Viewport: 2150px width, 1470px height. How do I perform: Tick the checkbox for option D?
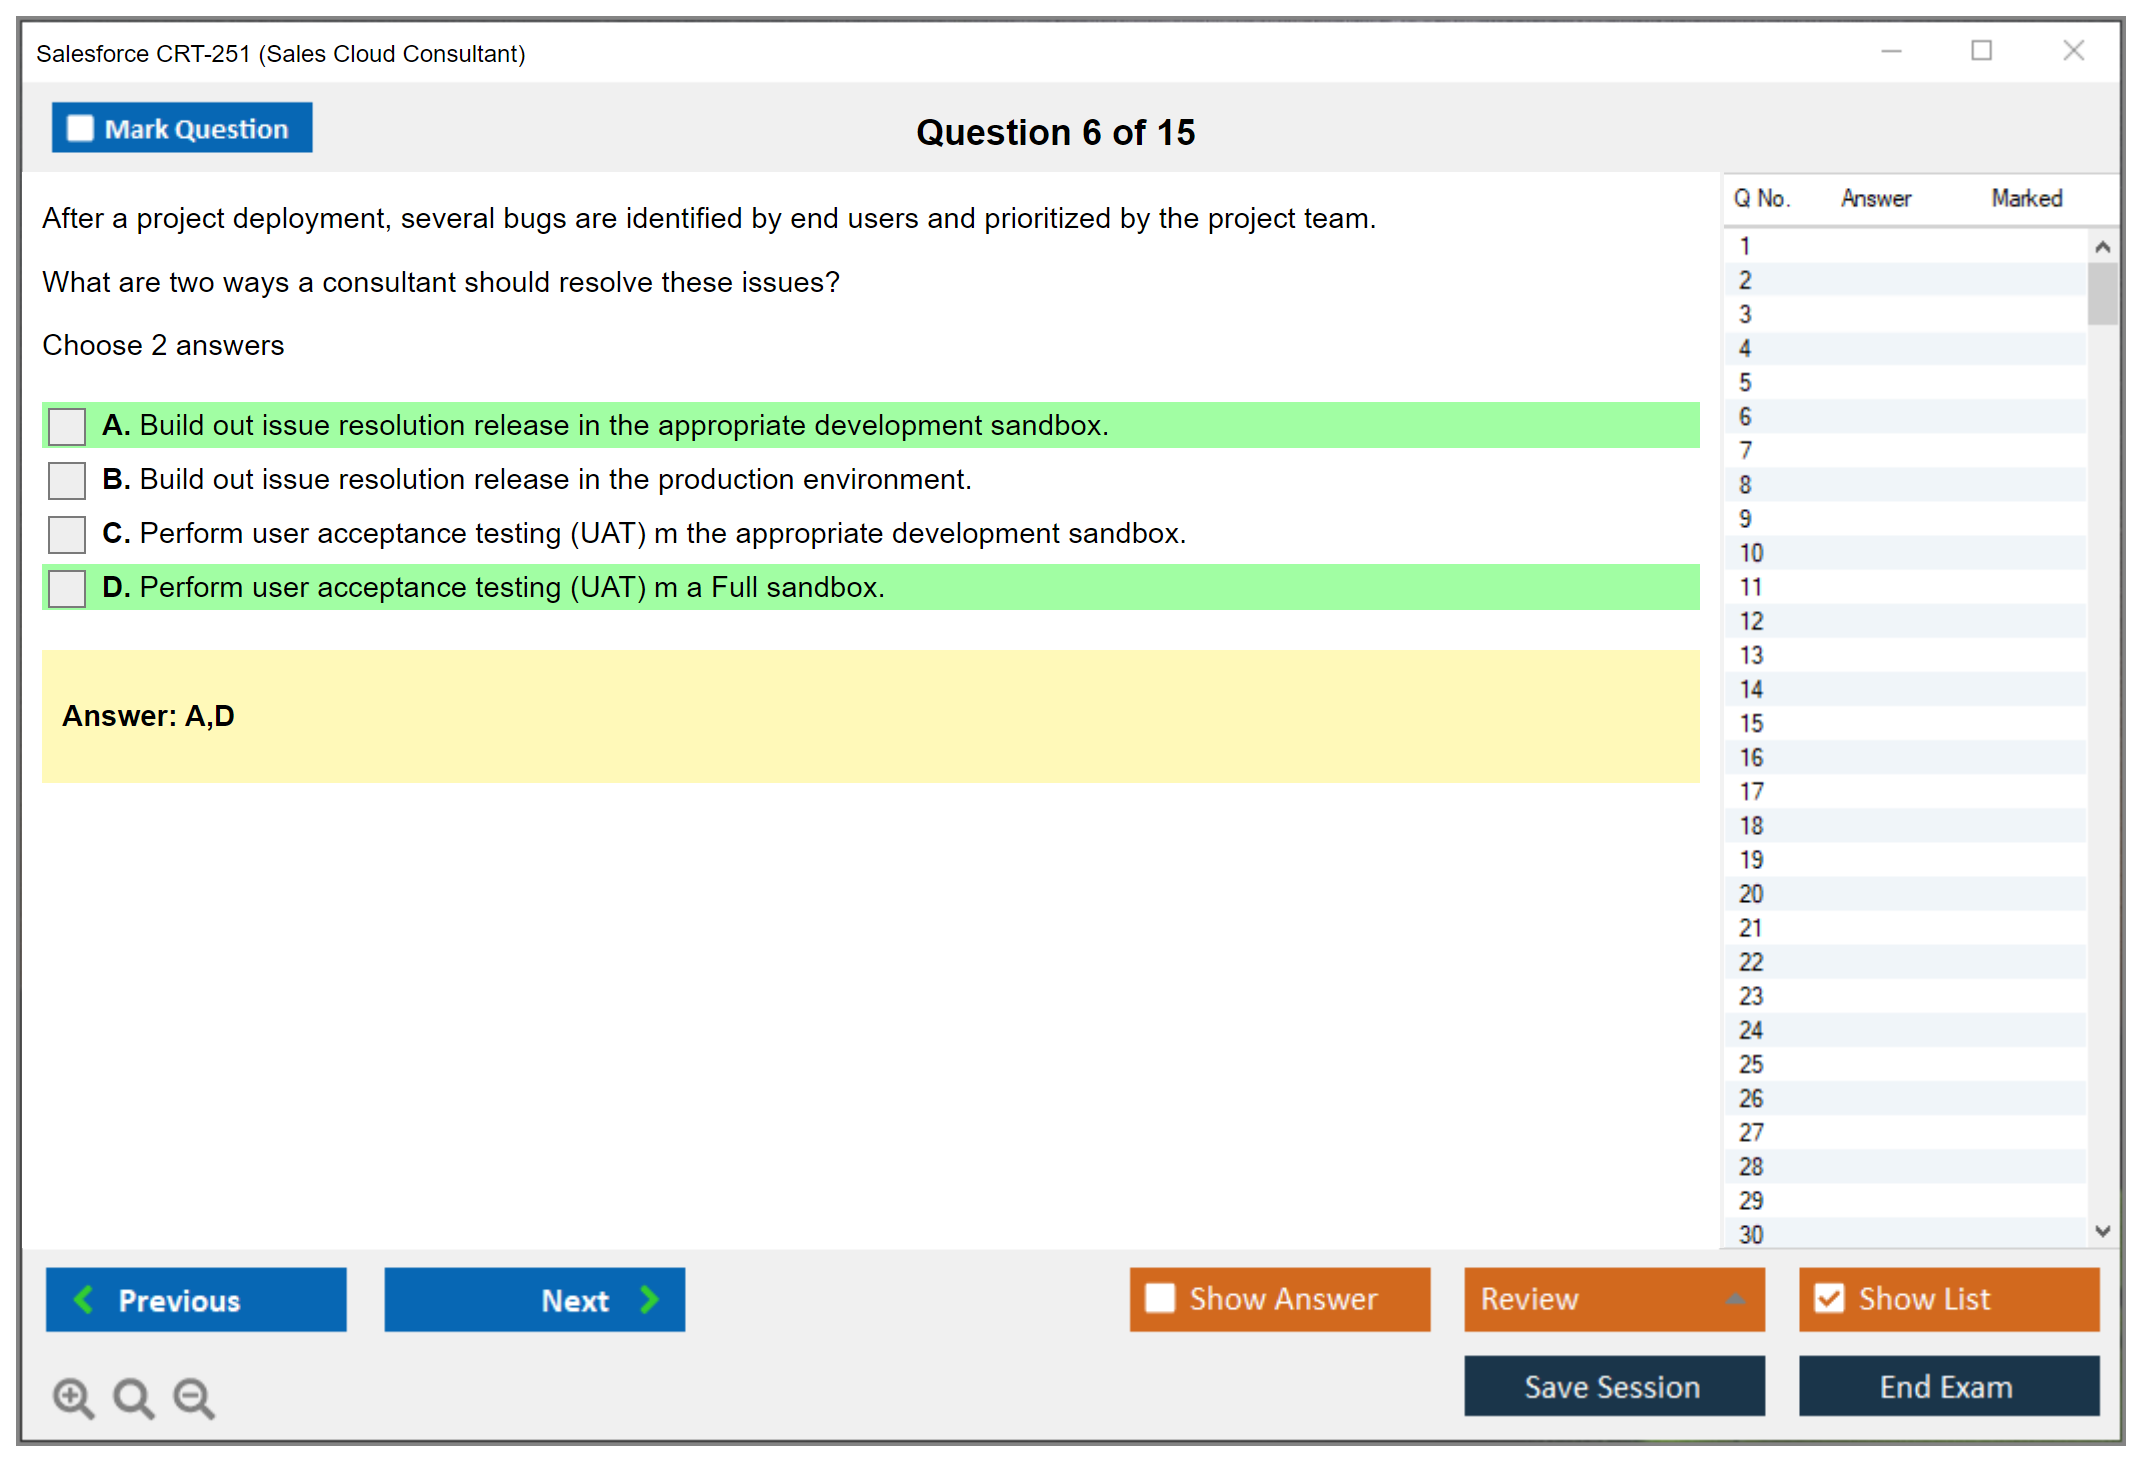pos(67,588)
